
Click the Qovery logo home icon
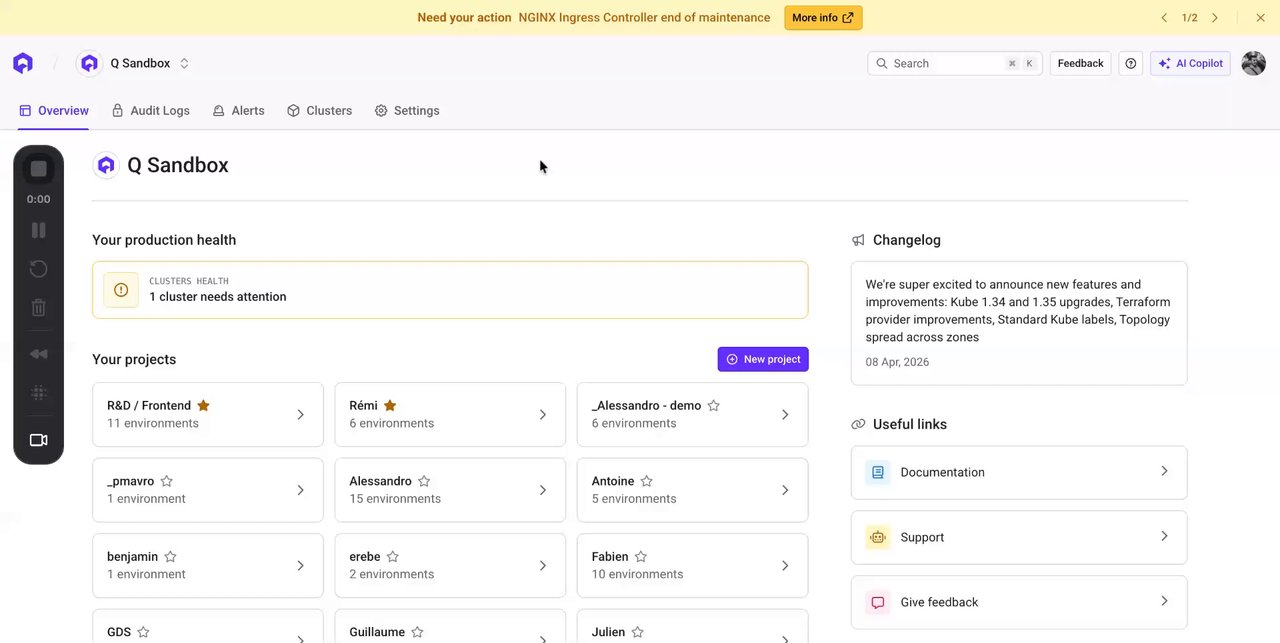23,63
